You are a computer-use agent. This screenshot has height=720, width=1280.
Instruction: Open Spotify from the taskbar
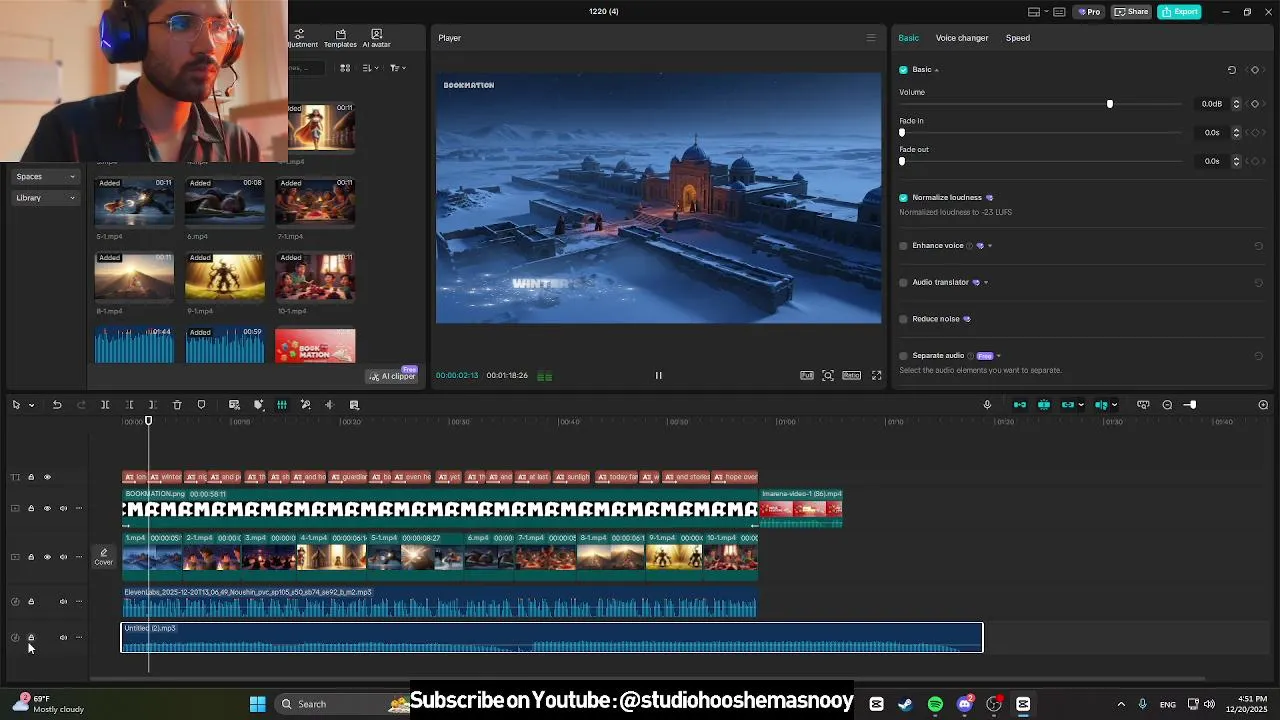[935, 704]
